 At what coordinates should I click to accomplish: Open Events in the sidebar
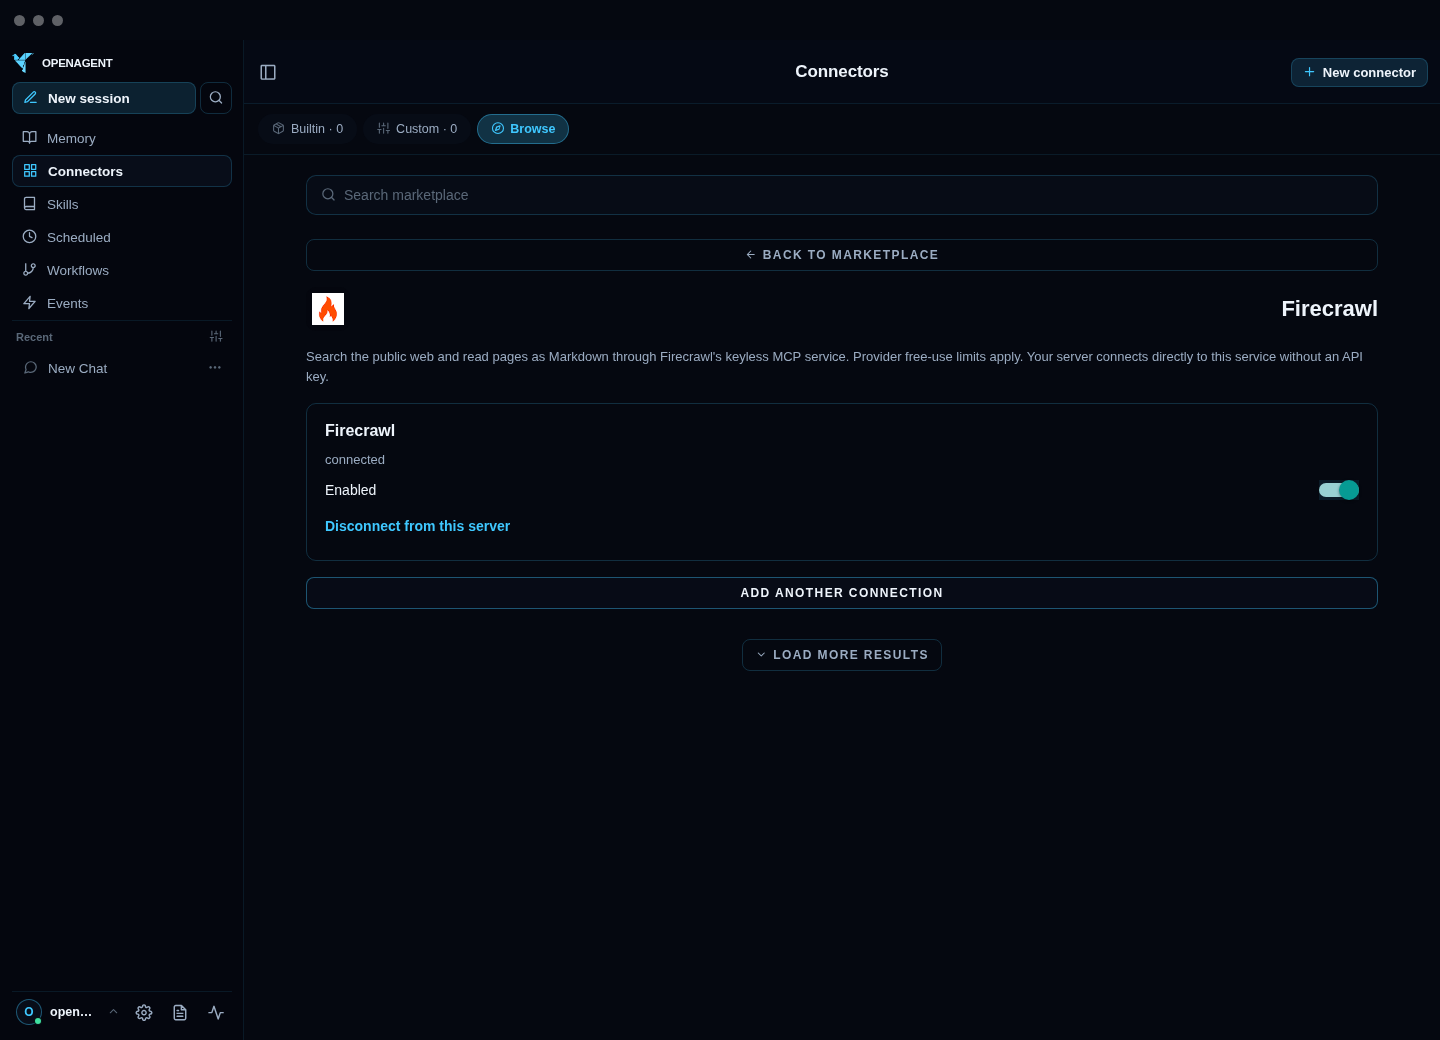(x=122, y=303)
